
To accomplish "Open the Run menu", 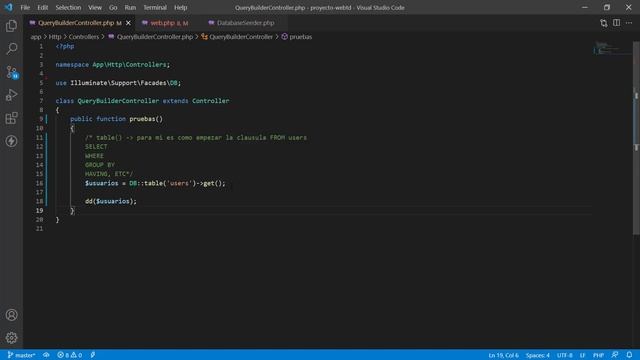I will [x=130, y=7].
